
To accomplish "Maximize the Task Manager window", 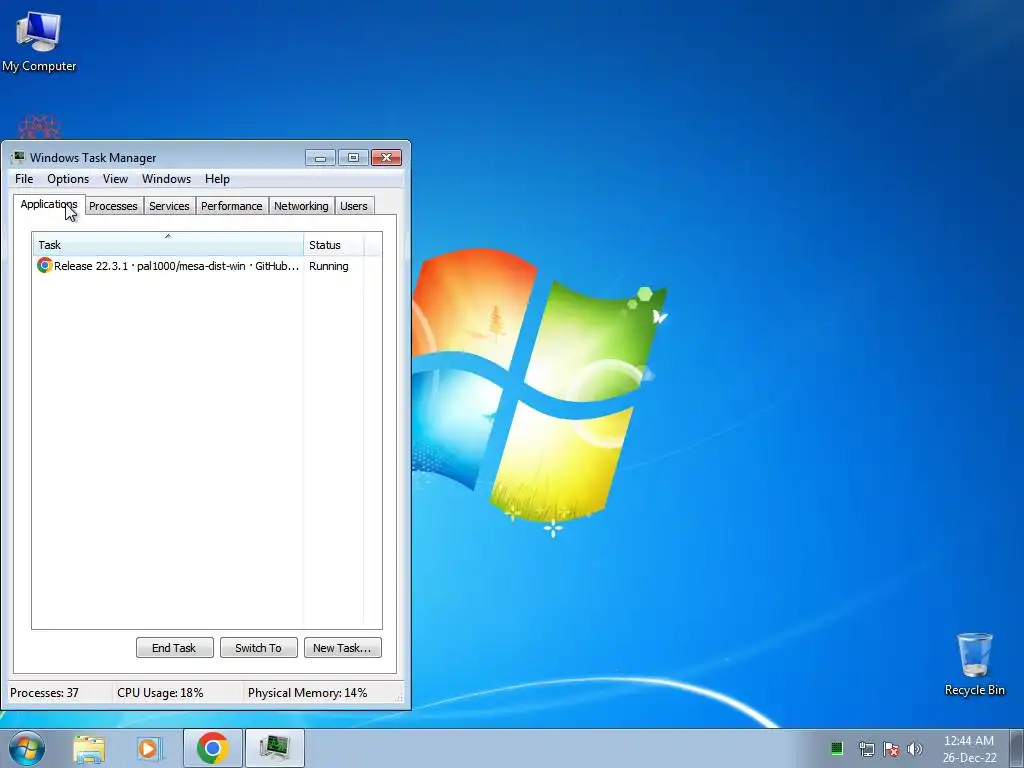I will click(x=353, y=158).
